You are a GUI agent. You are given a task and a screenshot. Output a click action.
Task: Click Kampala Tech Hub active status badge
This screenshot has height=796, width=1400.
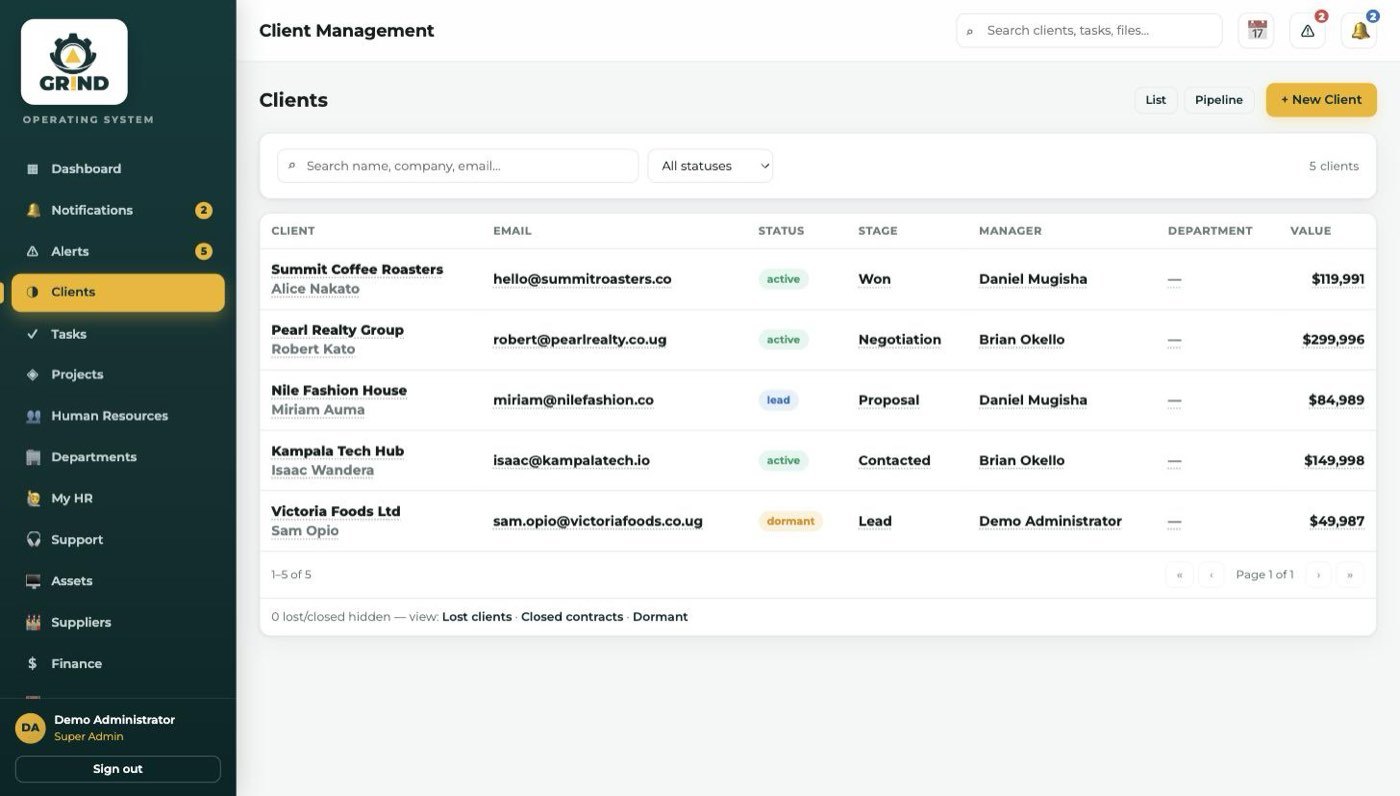(x=783, y=461)
